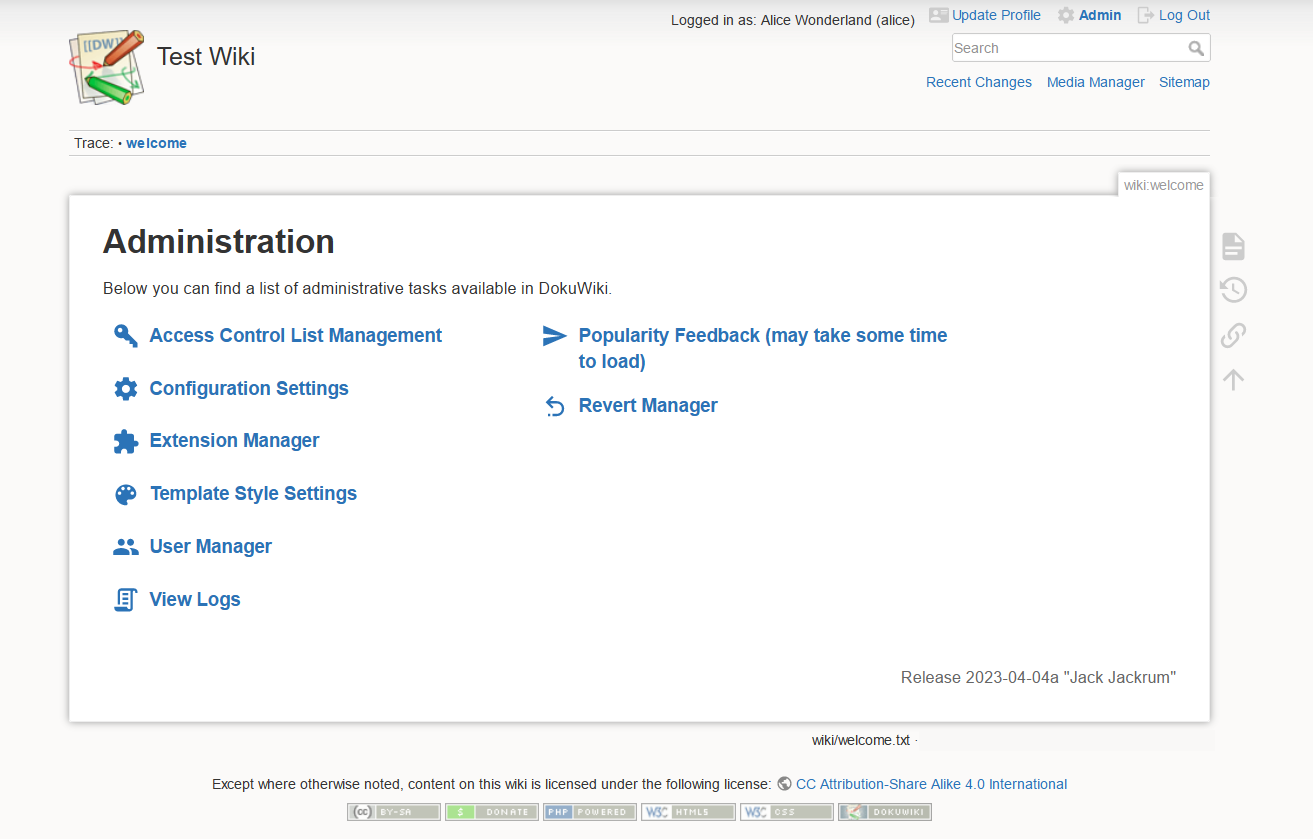Image resolution: width=1313 pixels, height=839 pixels.
Task: Open Template Style Settings
Action: point(253,494)
